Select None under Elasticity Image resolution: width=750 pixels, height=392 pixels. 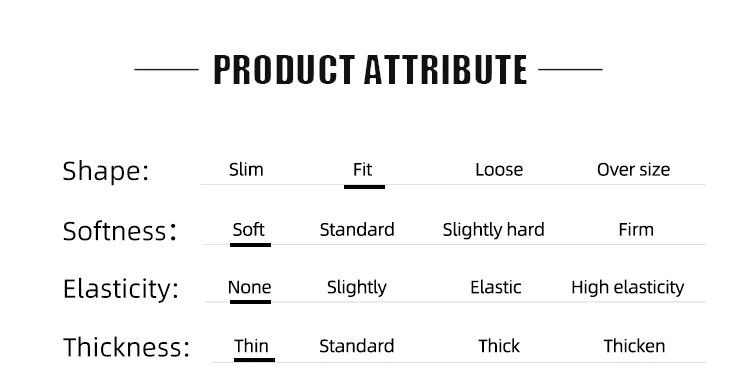250,287
